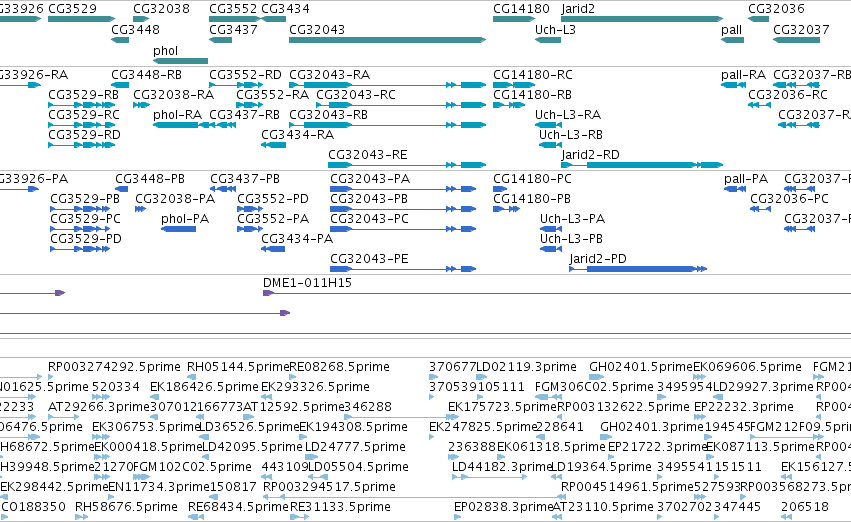This screenshot has height=522, width=851.
Task: Open protein CG3434-PA label
Action: click(297, 239)
